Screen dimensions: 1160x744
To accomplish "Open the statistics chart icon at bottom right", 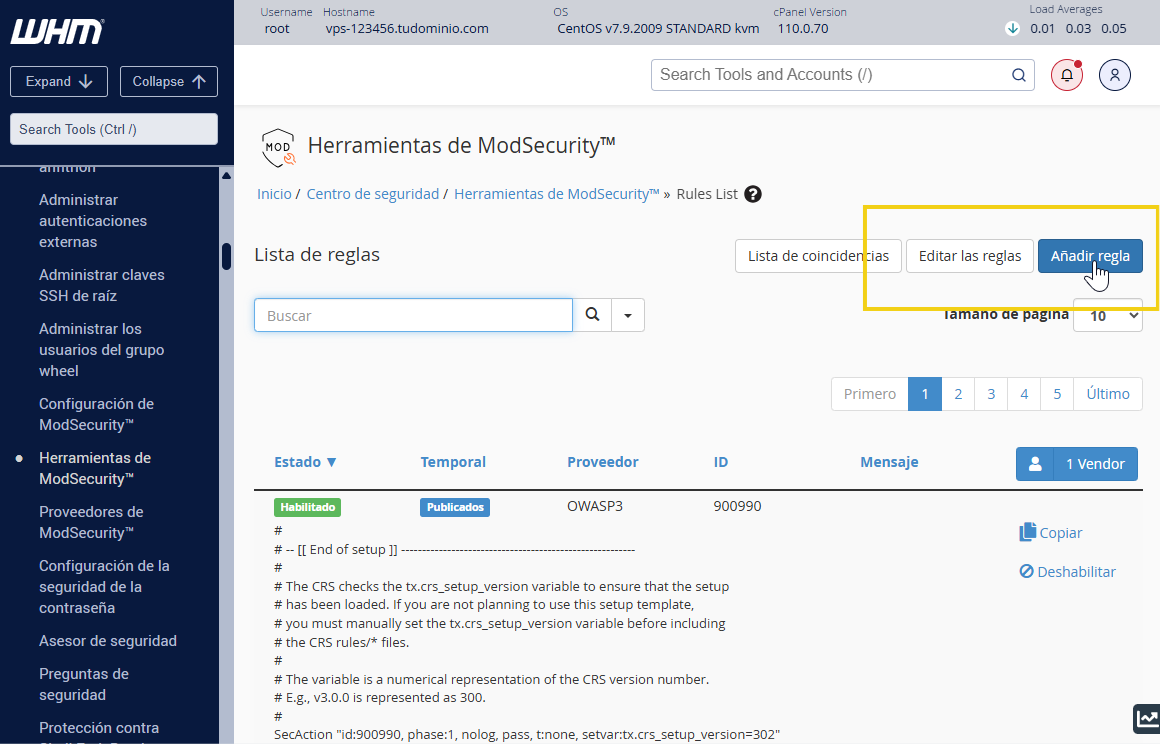I will click(x=1147, y=719).
